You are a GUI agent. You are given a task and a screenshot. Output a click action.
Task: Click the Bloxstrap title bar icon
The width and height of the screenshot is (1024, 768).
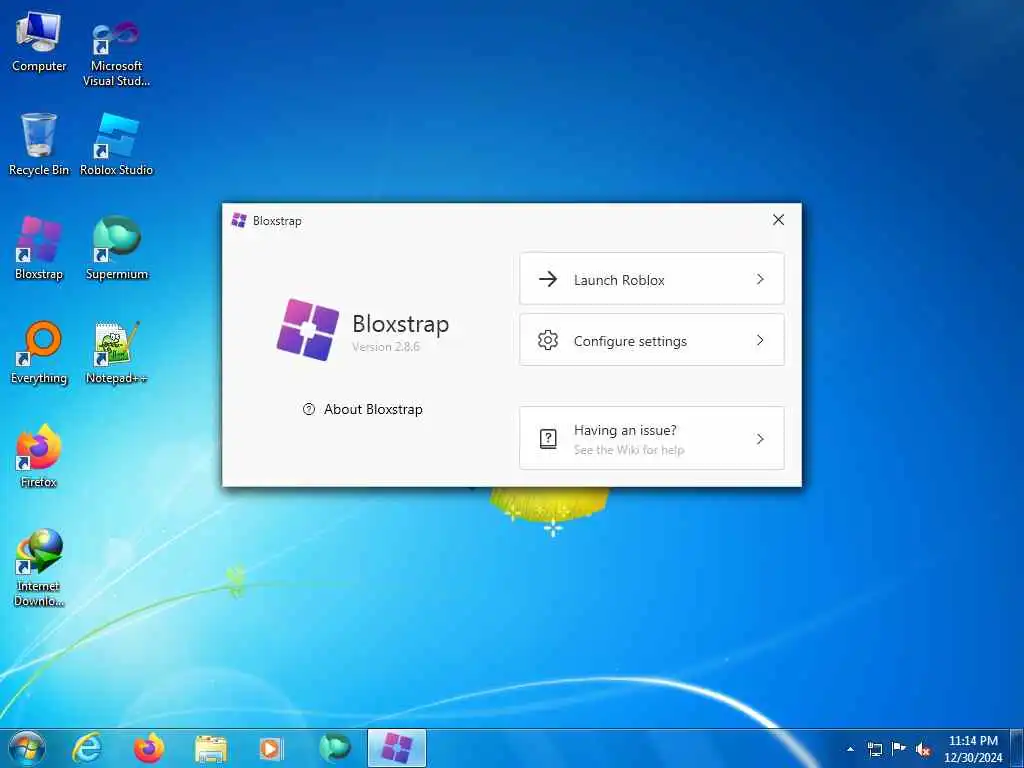239,220
